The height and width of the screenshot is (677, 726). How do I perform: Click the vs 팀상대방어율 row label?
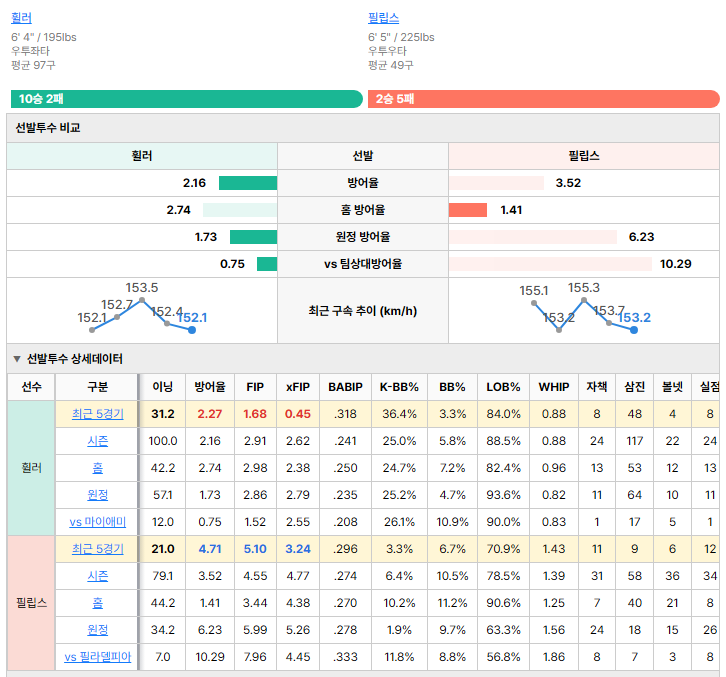tap(363, 264)
